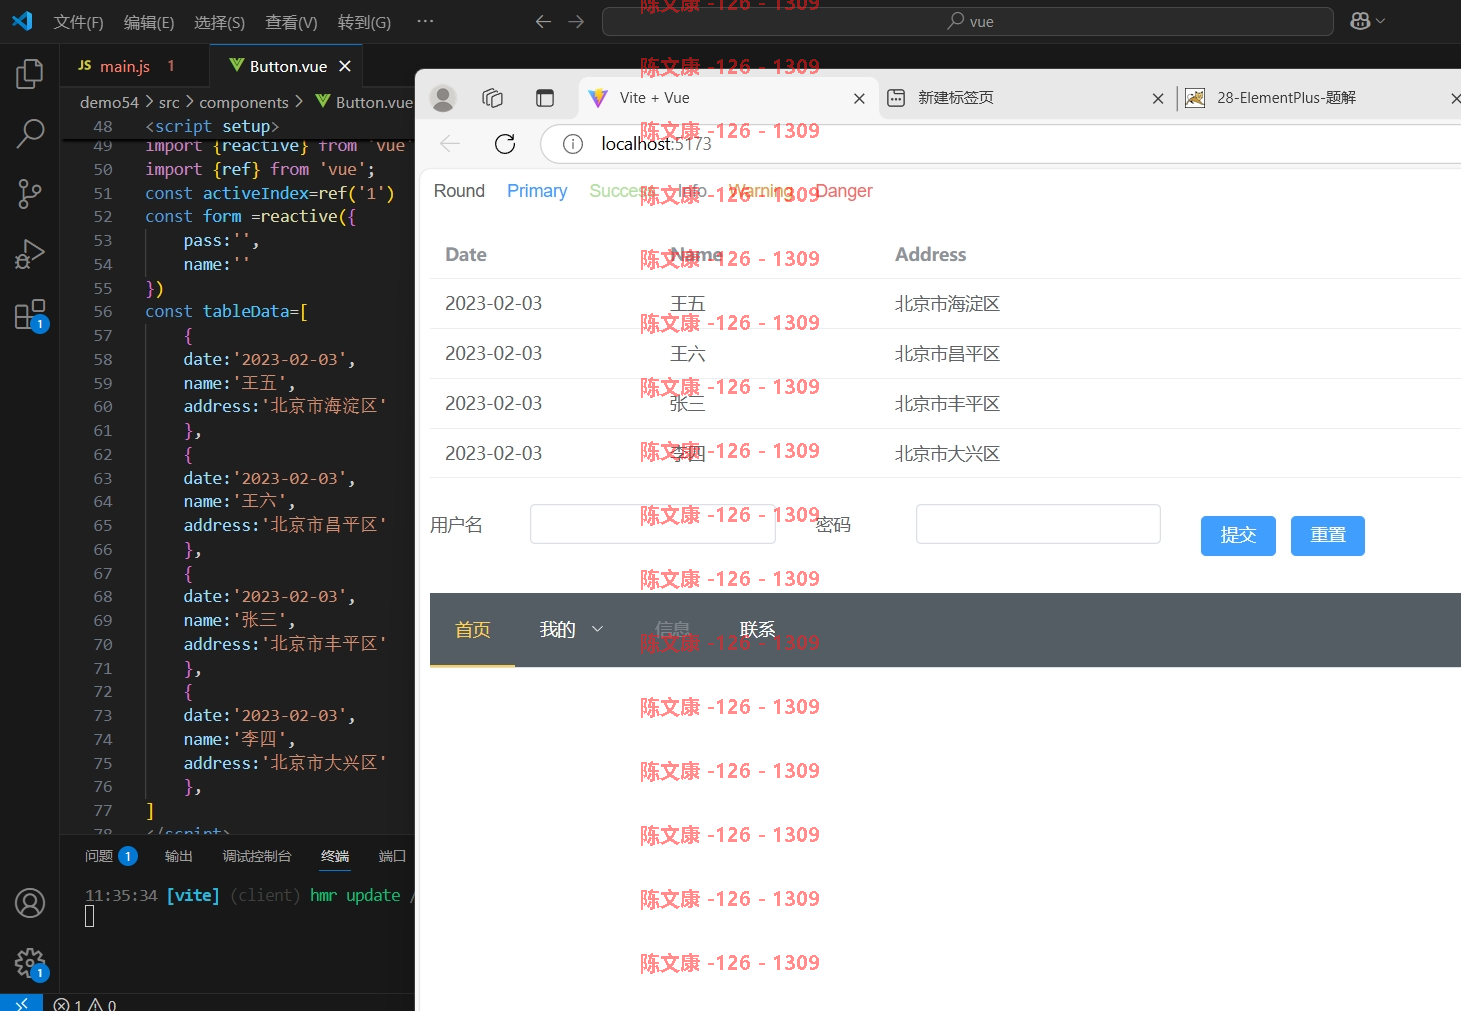
Task: Open the 编辑(E) menu
Action: (x=149, y=22)
